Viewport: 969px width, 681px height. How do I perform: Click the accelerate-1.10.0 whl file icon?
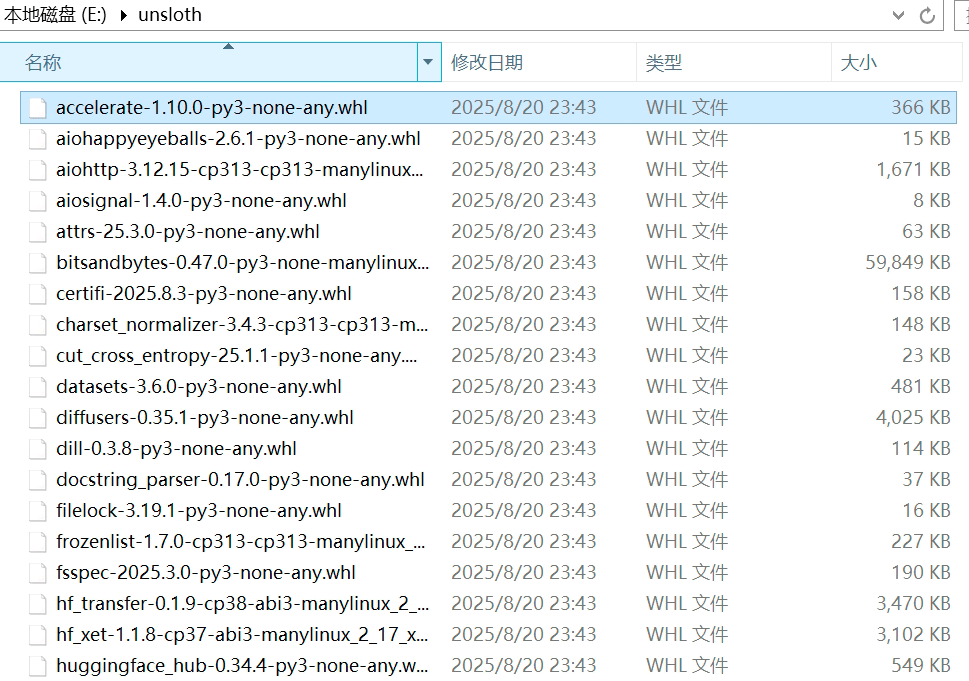38,108
